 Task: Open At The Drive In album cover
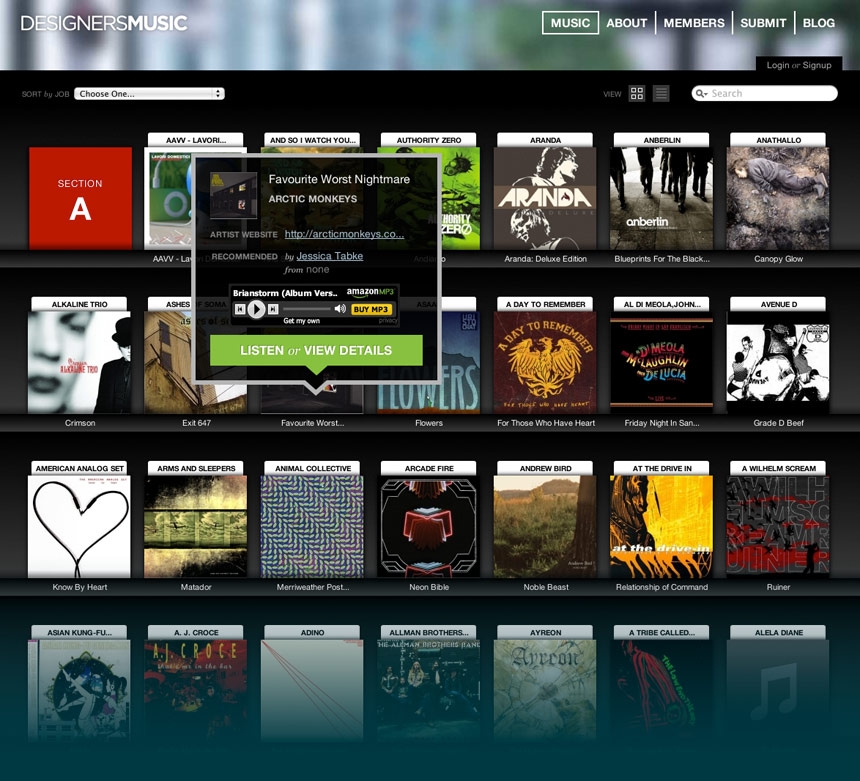point(661,527)
